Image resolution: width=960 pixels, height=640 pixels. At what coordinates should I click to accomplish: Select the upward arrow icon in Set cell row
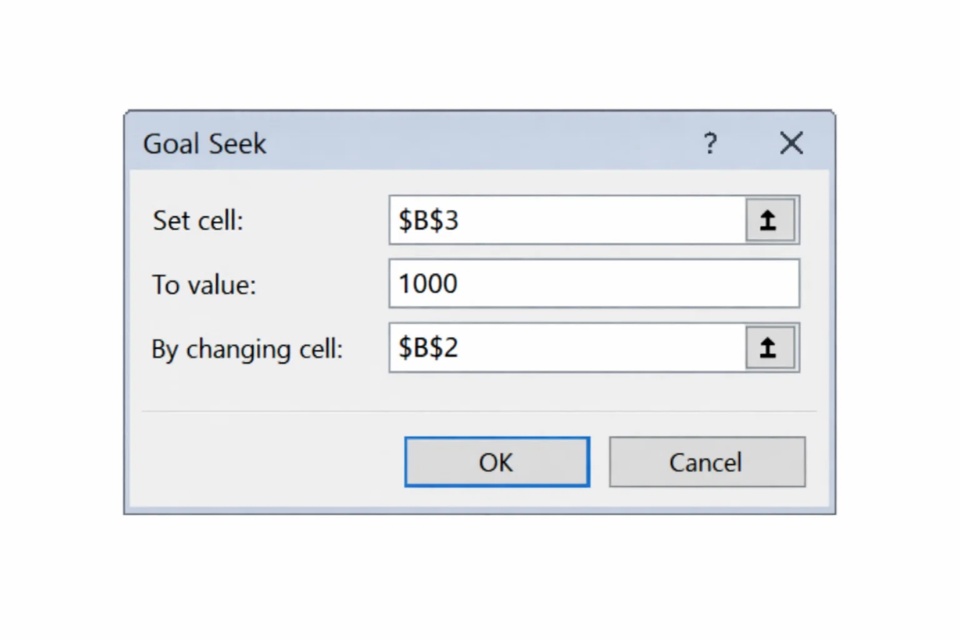click(x=769, y=220)
